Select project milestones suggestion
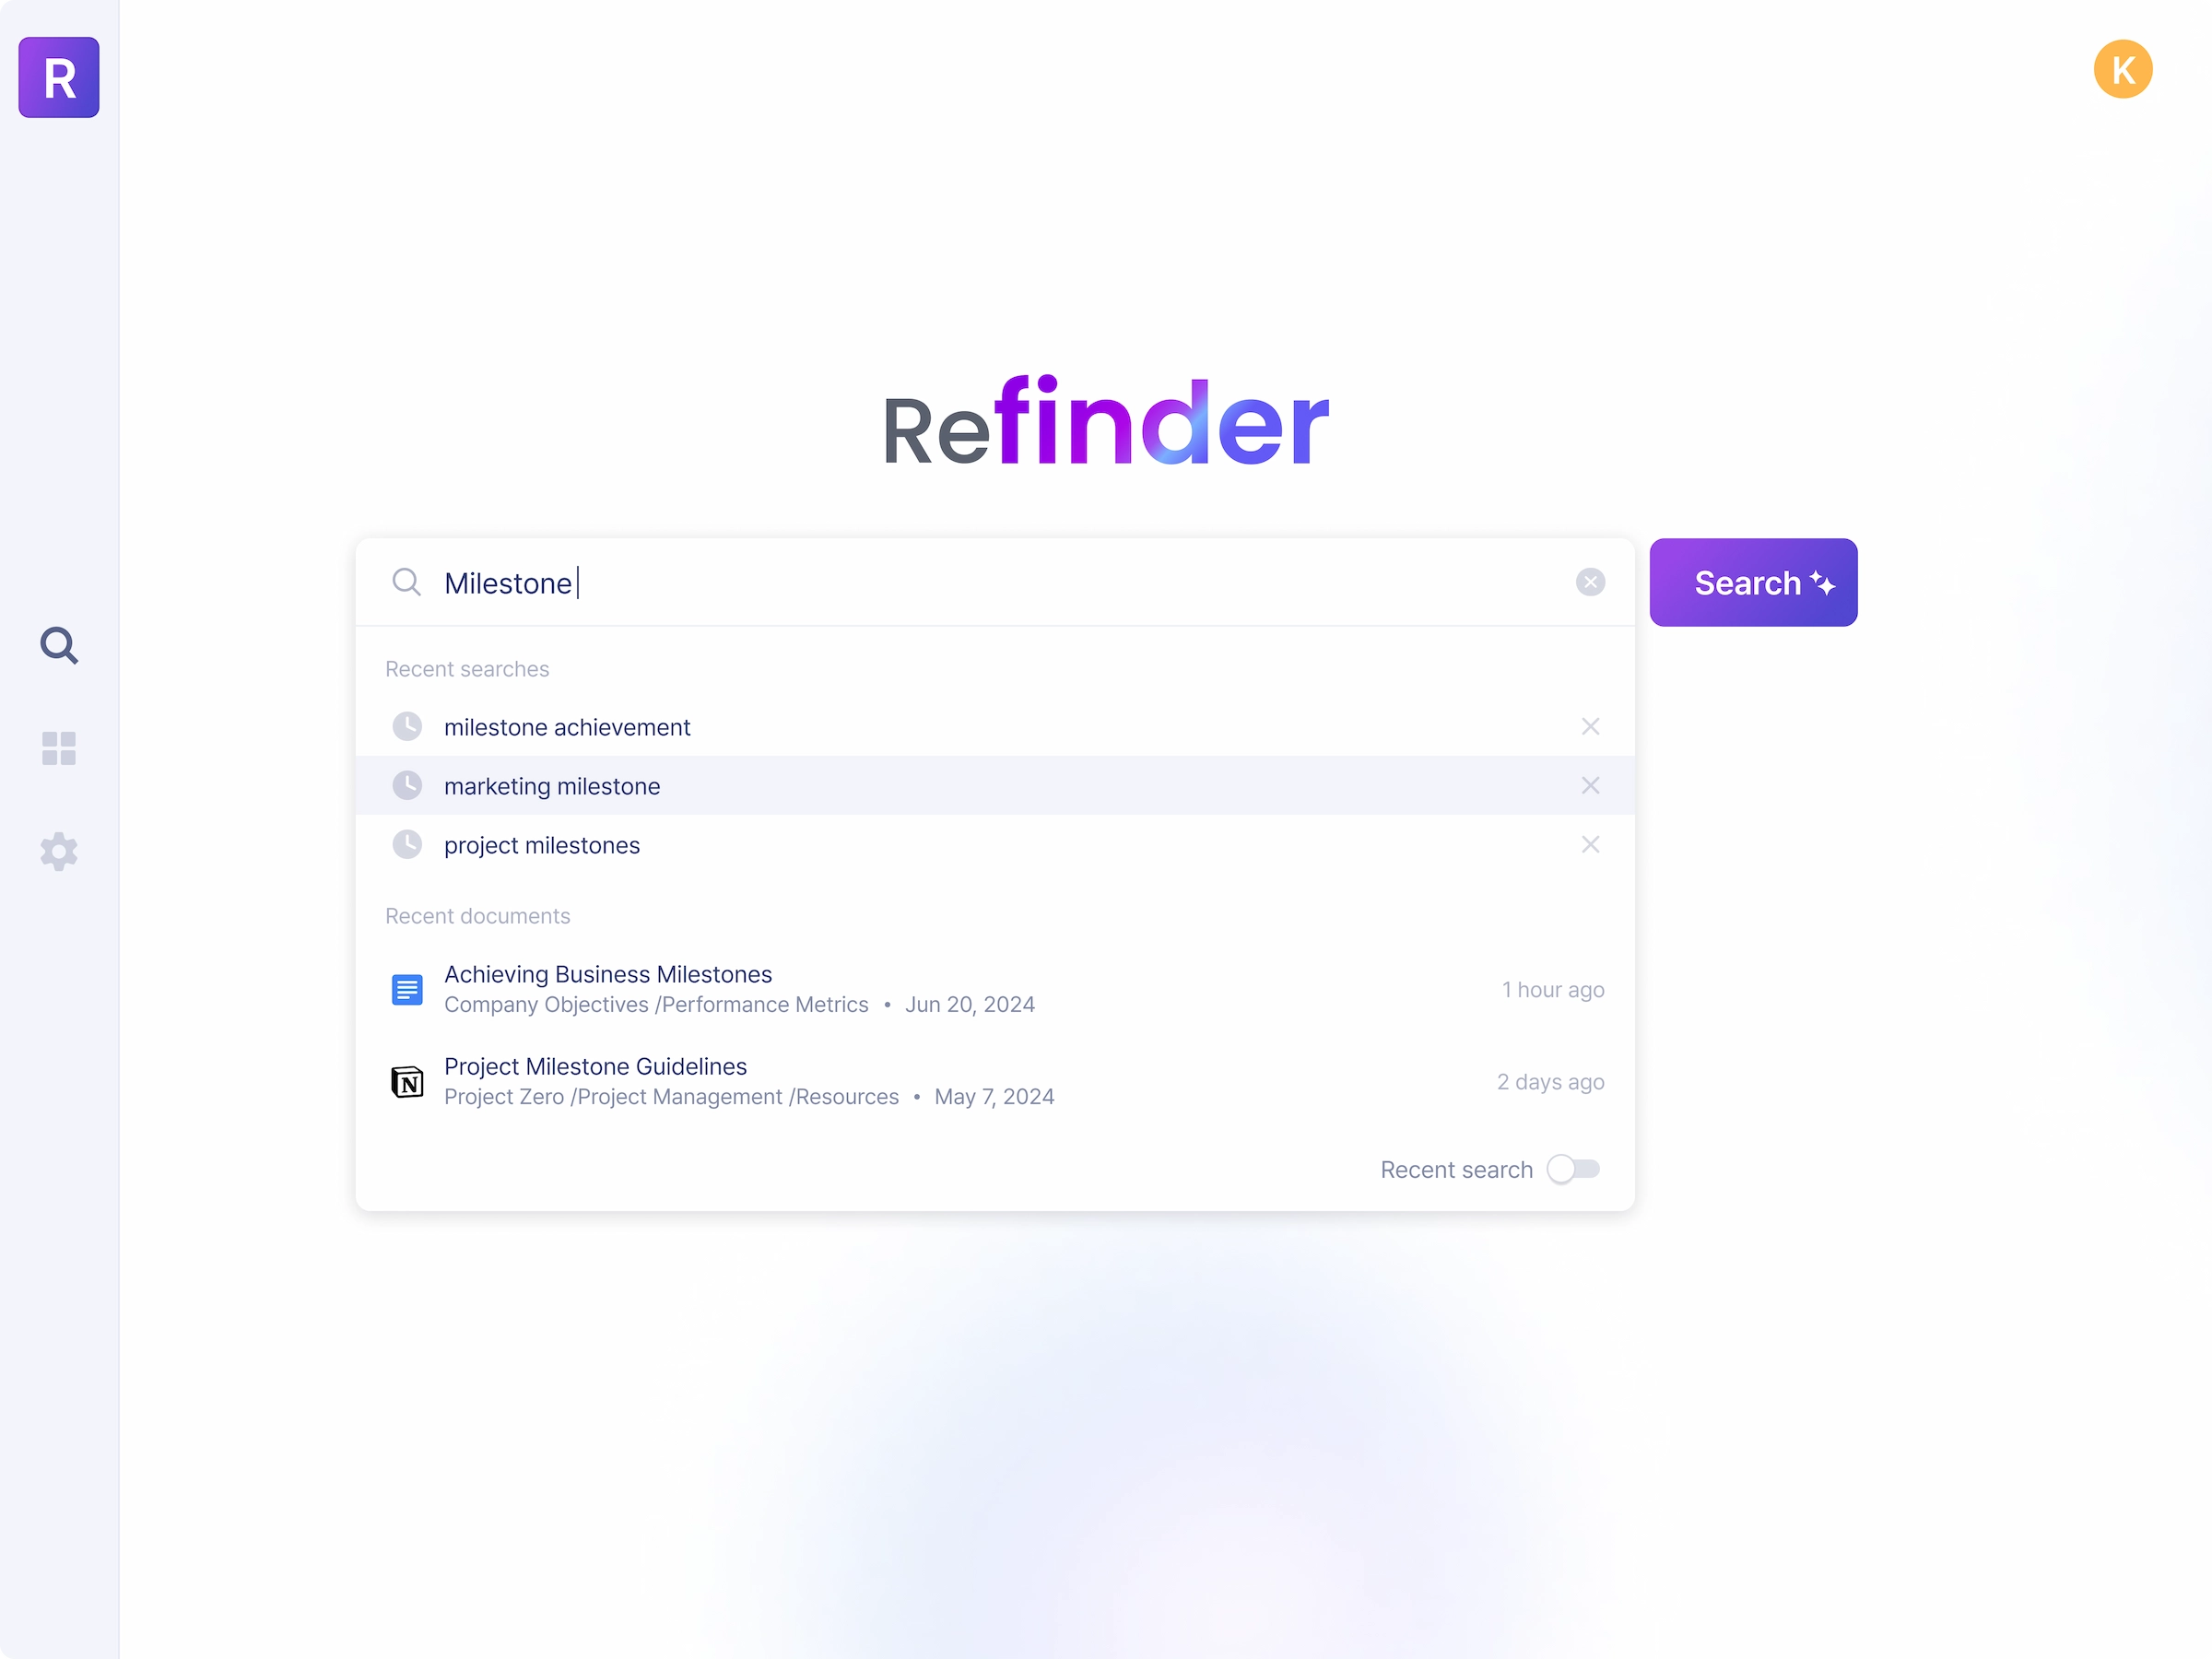 tap(542, 845)
